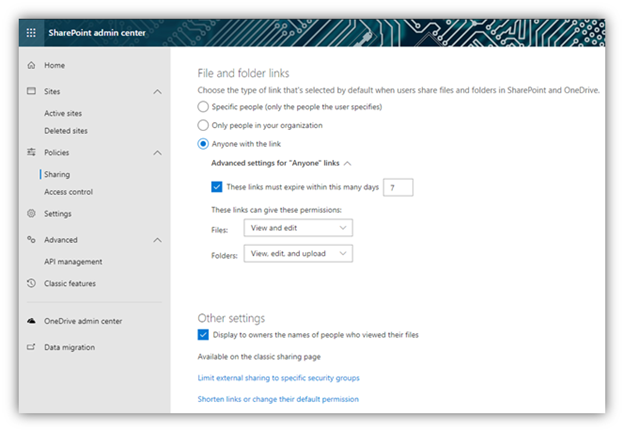Click the Sites window icon
The image size is (624, 432).
(31, 91)
